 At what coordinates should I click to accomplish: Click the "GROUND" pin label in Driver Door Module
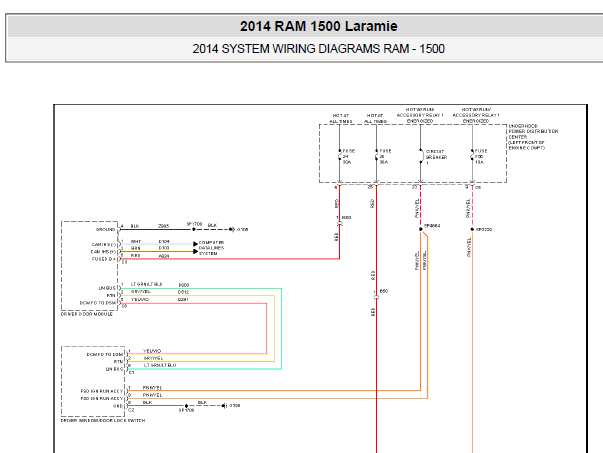[x=105, y=230]
